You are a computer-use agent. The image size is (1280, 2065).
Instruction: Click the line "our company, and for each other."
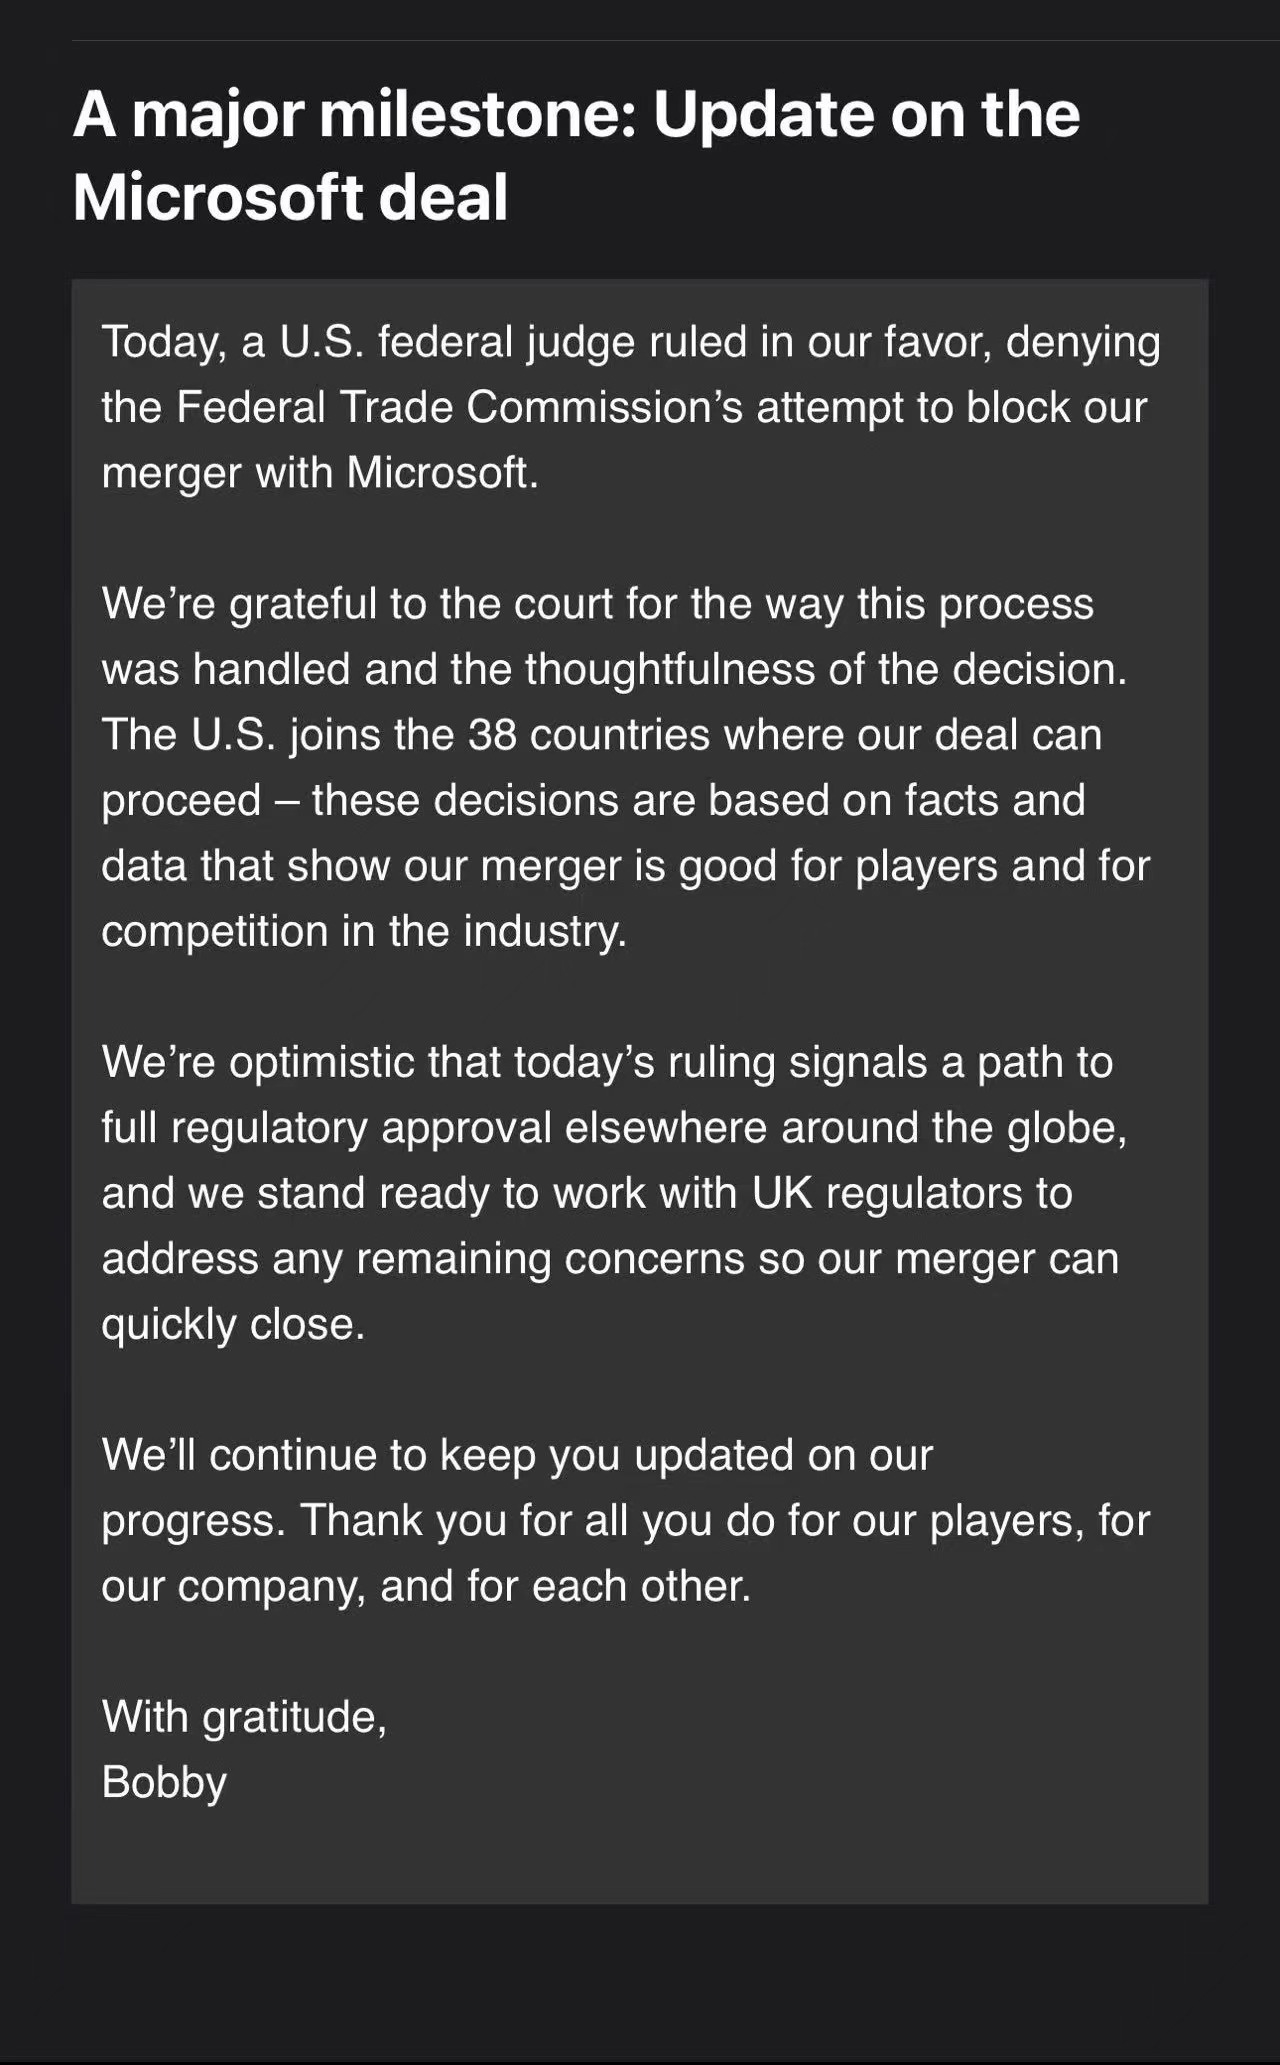[426, 1586]
